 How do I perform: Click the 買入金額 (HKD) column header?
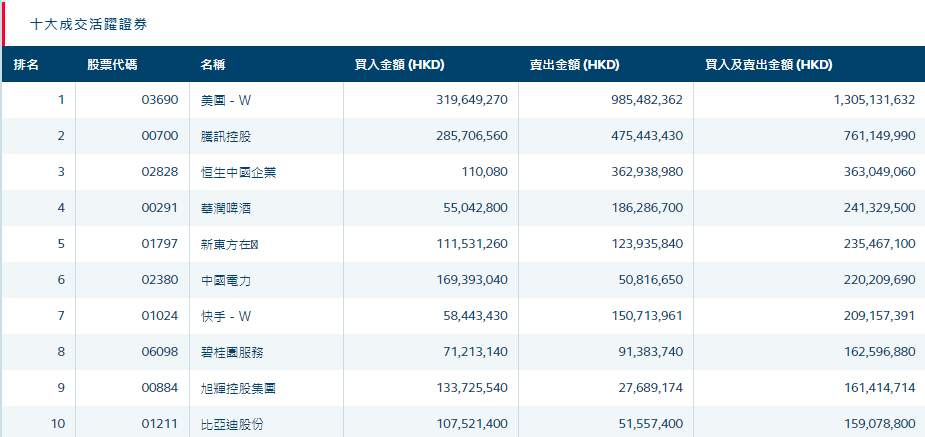click(x=399, y=65)
